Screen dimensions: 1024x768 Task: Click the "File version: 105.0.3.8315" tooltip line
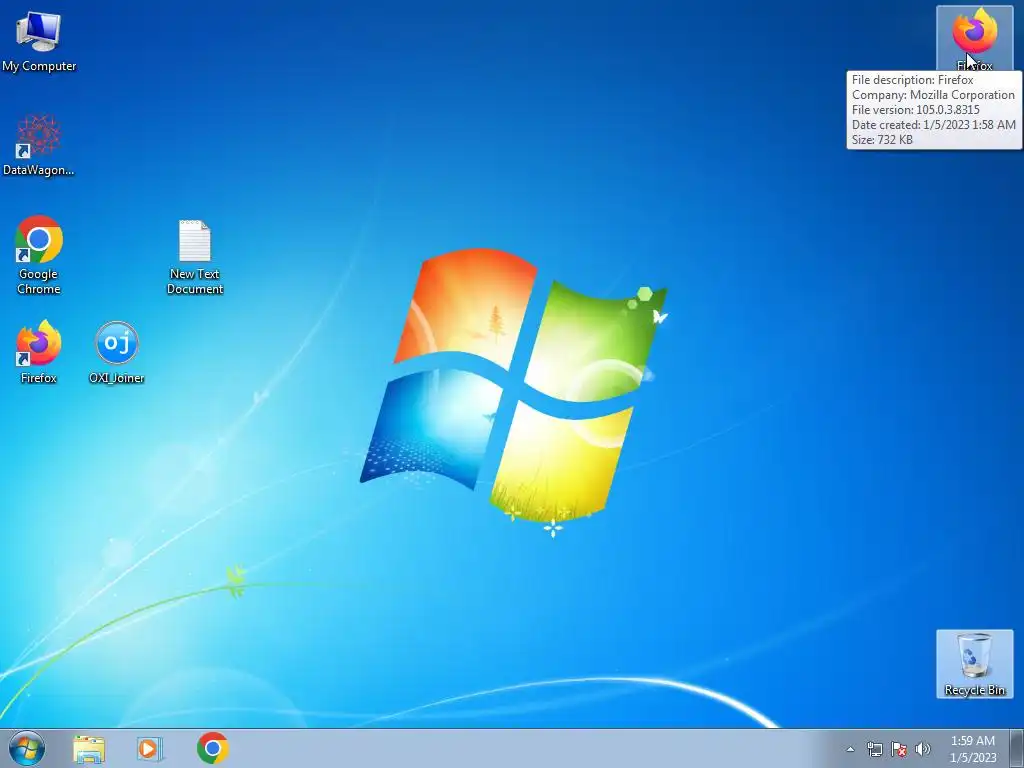[x=916, y=110]
